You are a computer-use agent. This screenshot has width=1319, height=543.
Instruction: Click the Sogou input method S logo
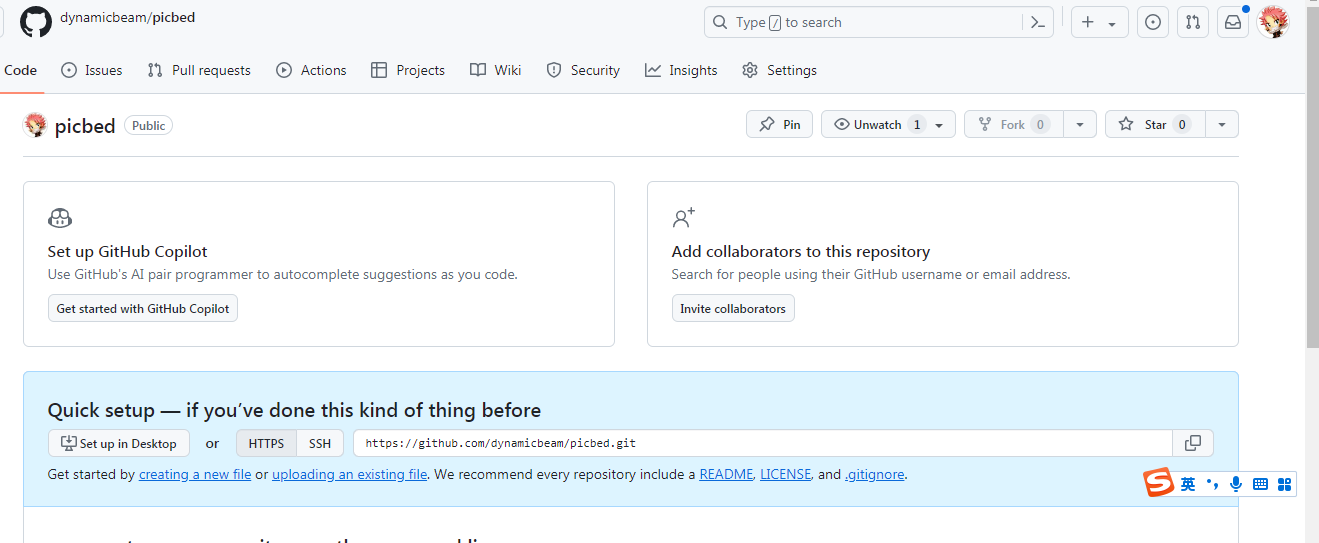[1159, 484]
